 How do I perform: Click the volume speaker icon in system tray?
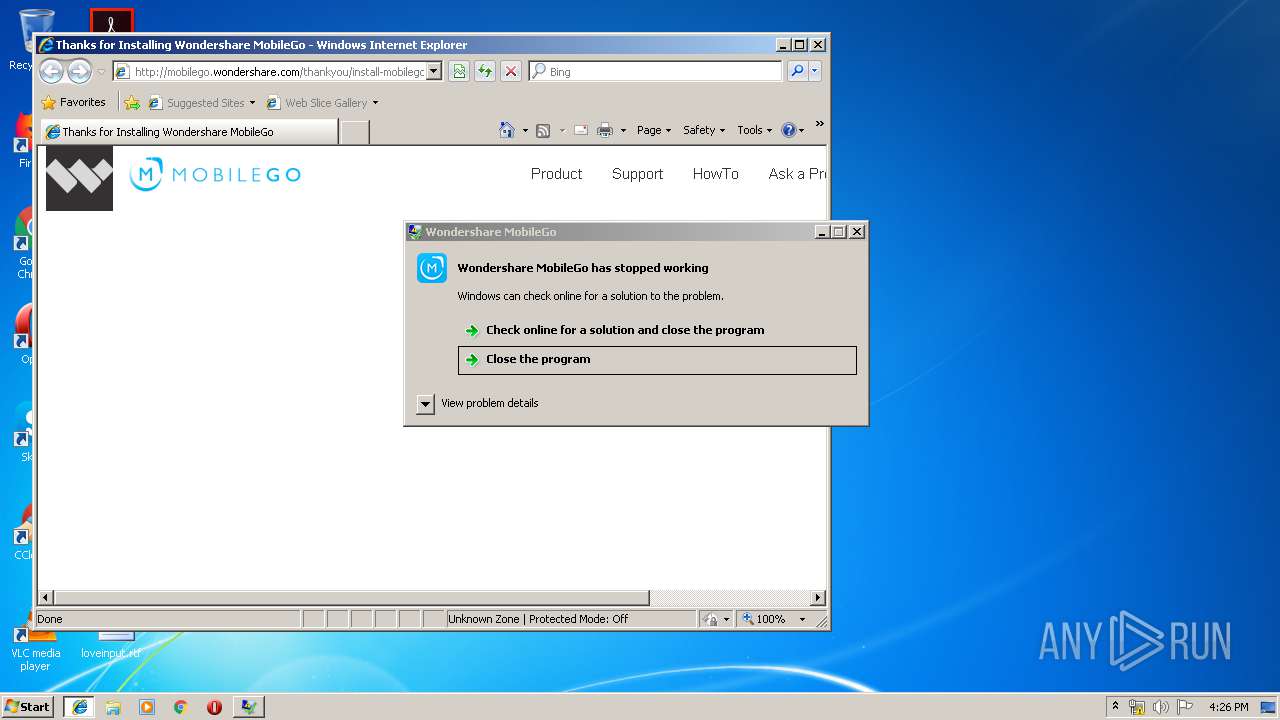pyautogui.click(x=1161, y=707)
